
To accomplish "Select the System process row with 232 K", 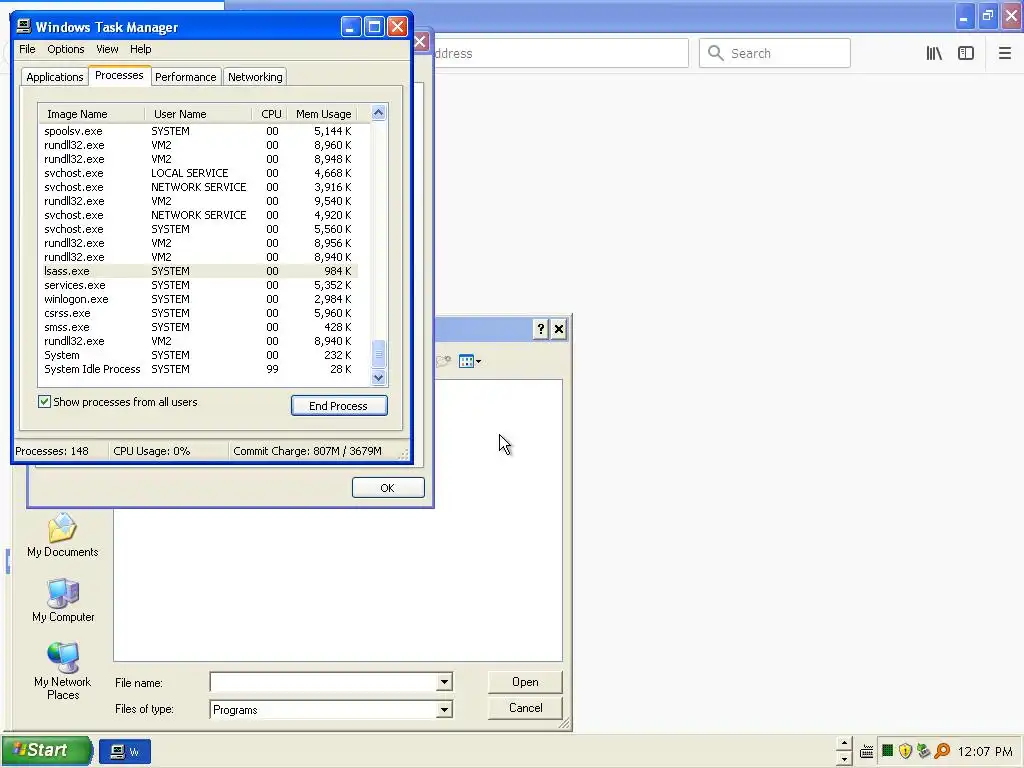I will 199,355.
